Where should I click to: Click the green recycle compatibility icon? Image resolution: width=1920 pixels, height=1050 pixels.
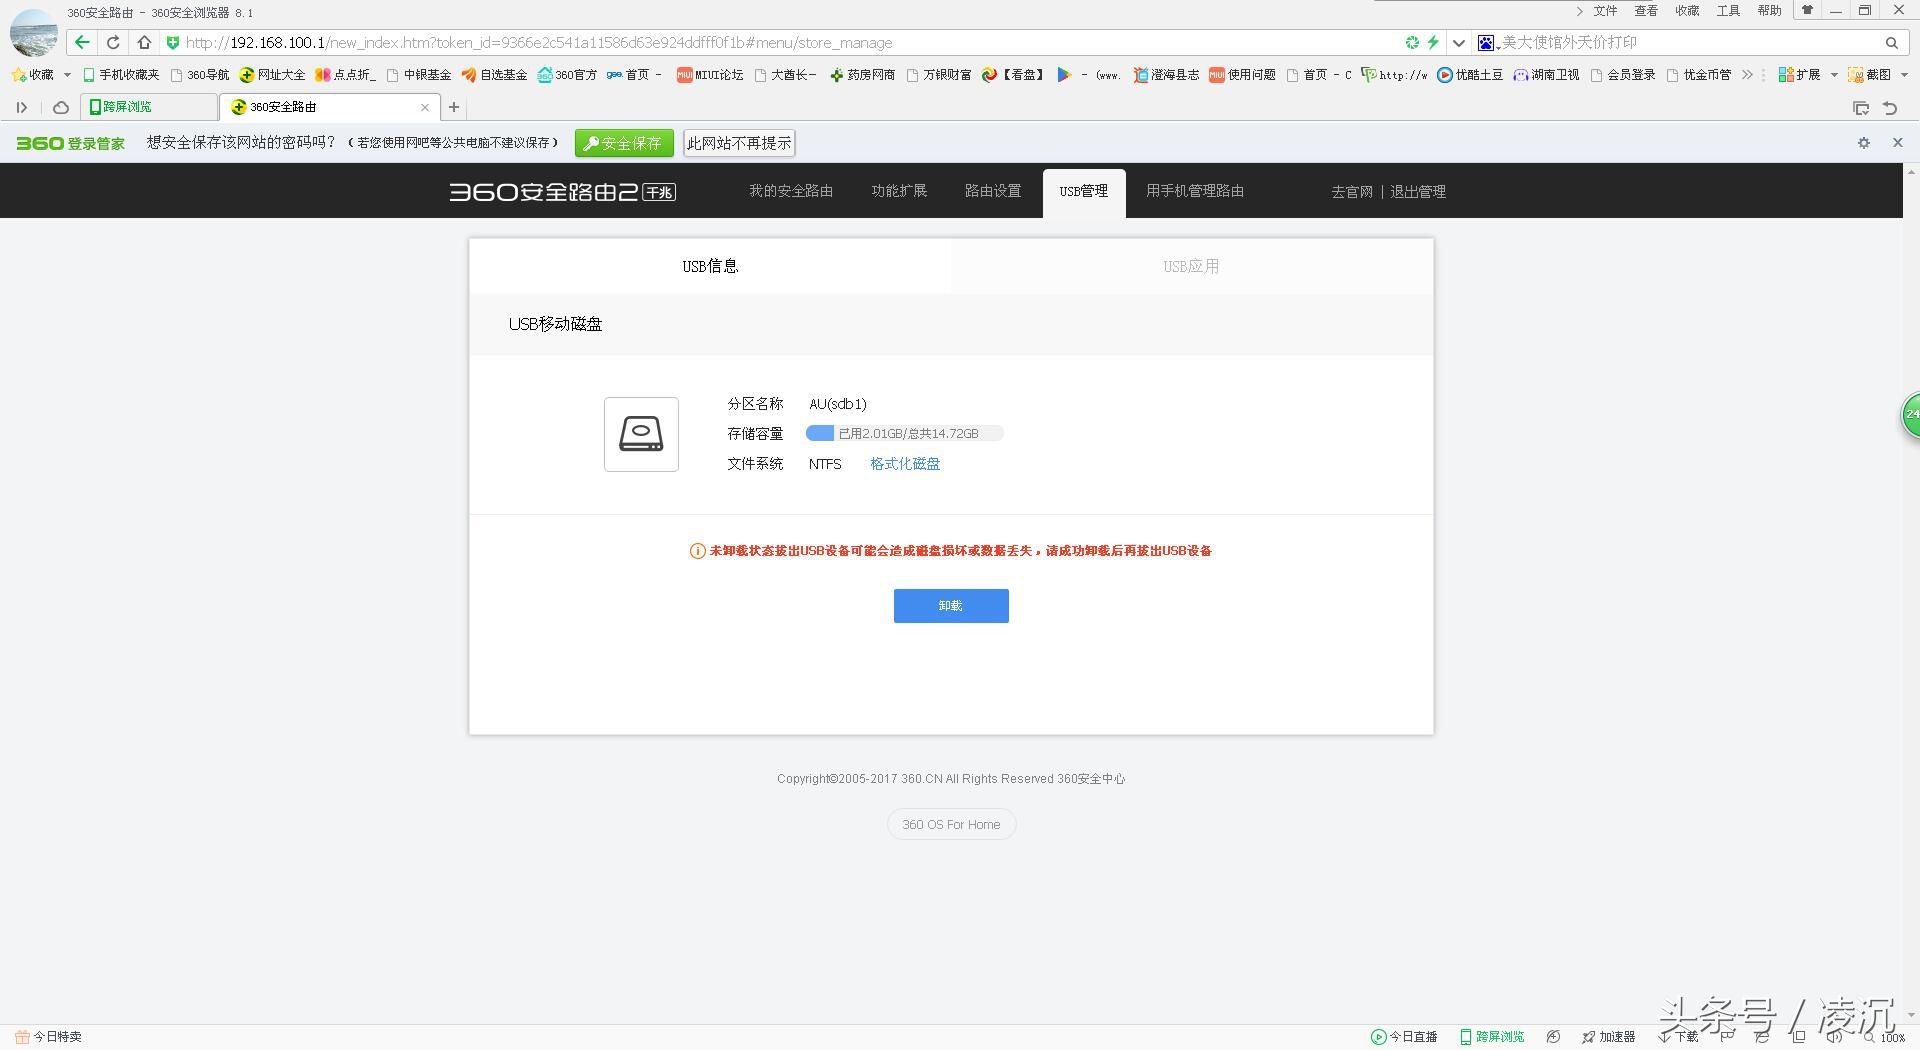(x=1412, y=42)
